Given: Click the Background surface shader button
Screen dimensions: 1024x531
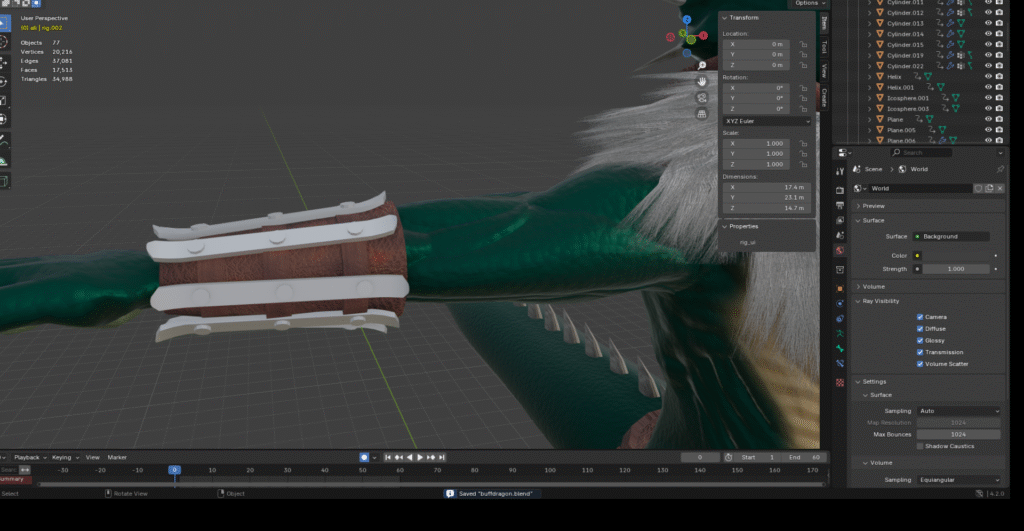Looking at the screenshot, I should (x=950, y=236).
